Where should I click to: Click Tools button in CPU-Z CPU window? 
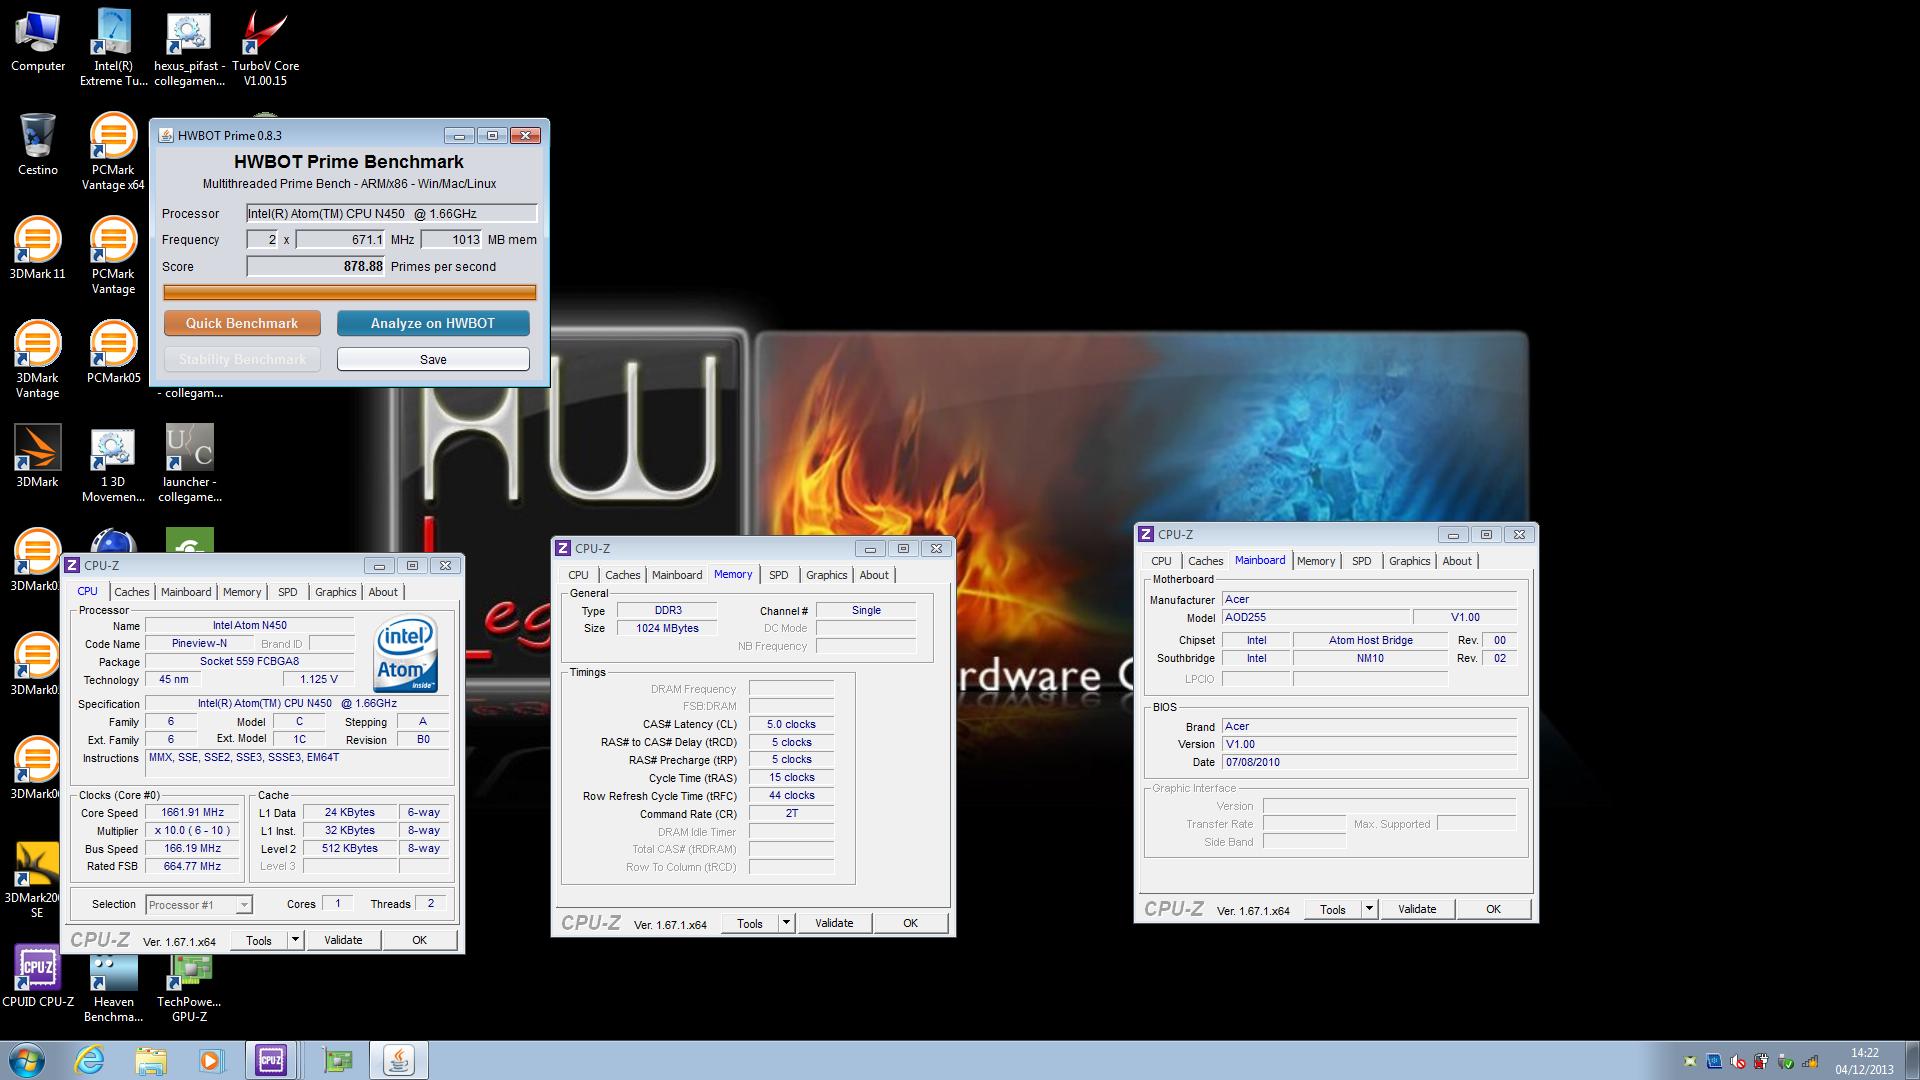click(259, 940)
